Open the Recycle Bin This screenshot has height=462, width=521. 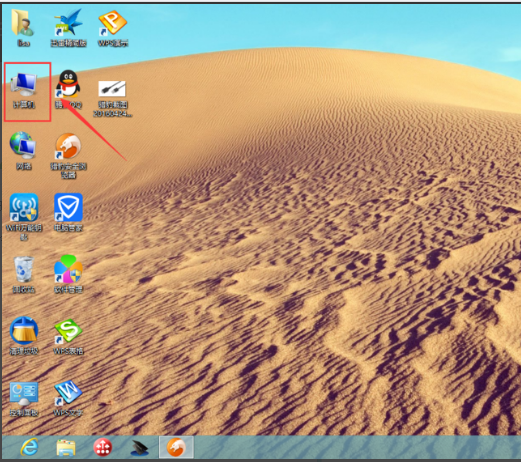[x=23, y=275]
